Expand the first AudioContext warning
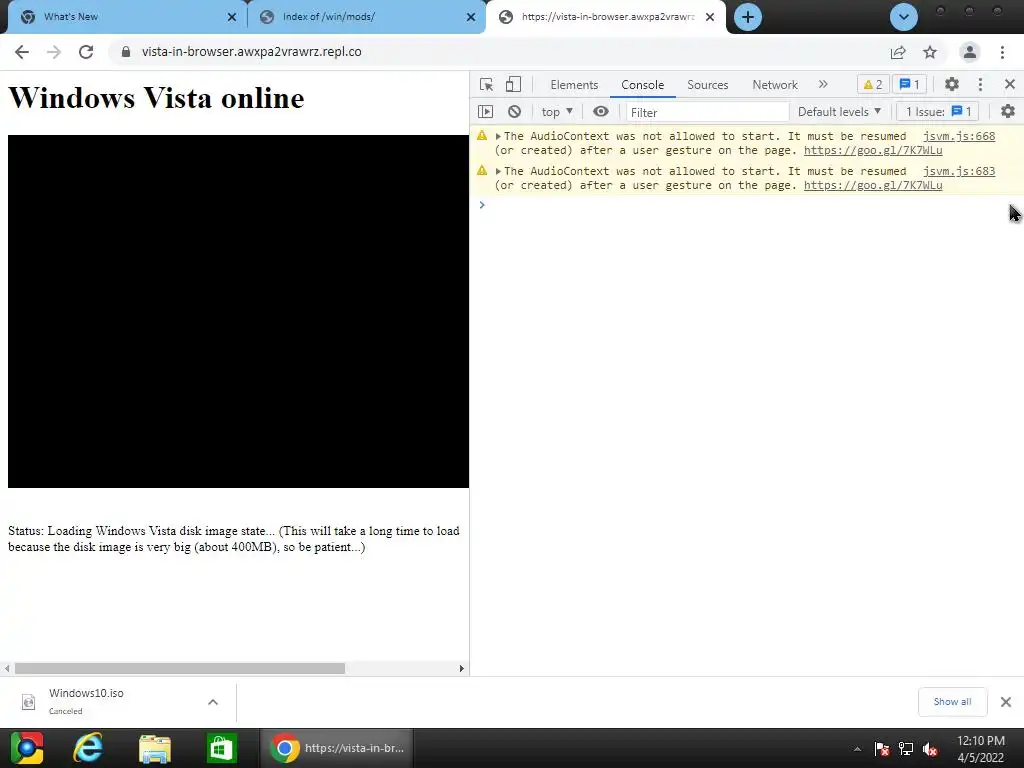 click(x=498, y=136)
